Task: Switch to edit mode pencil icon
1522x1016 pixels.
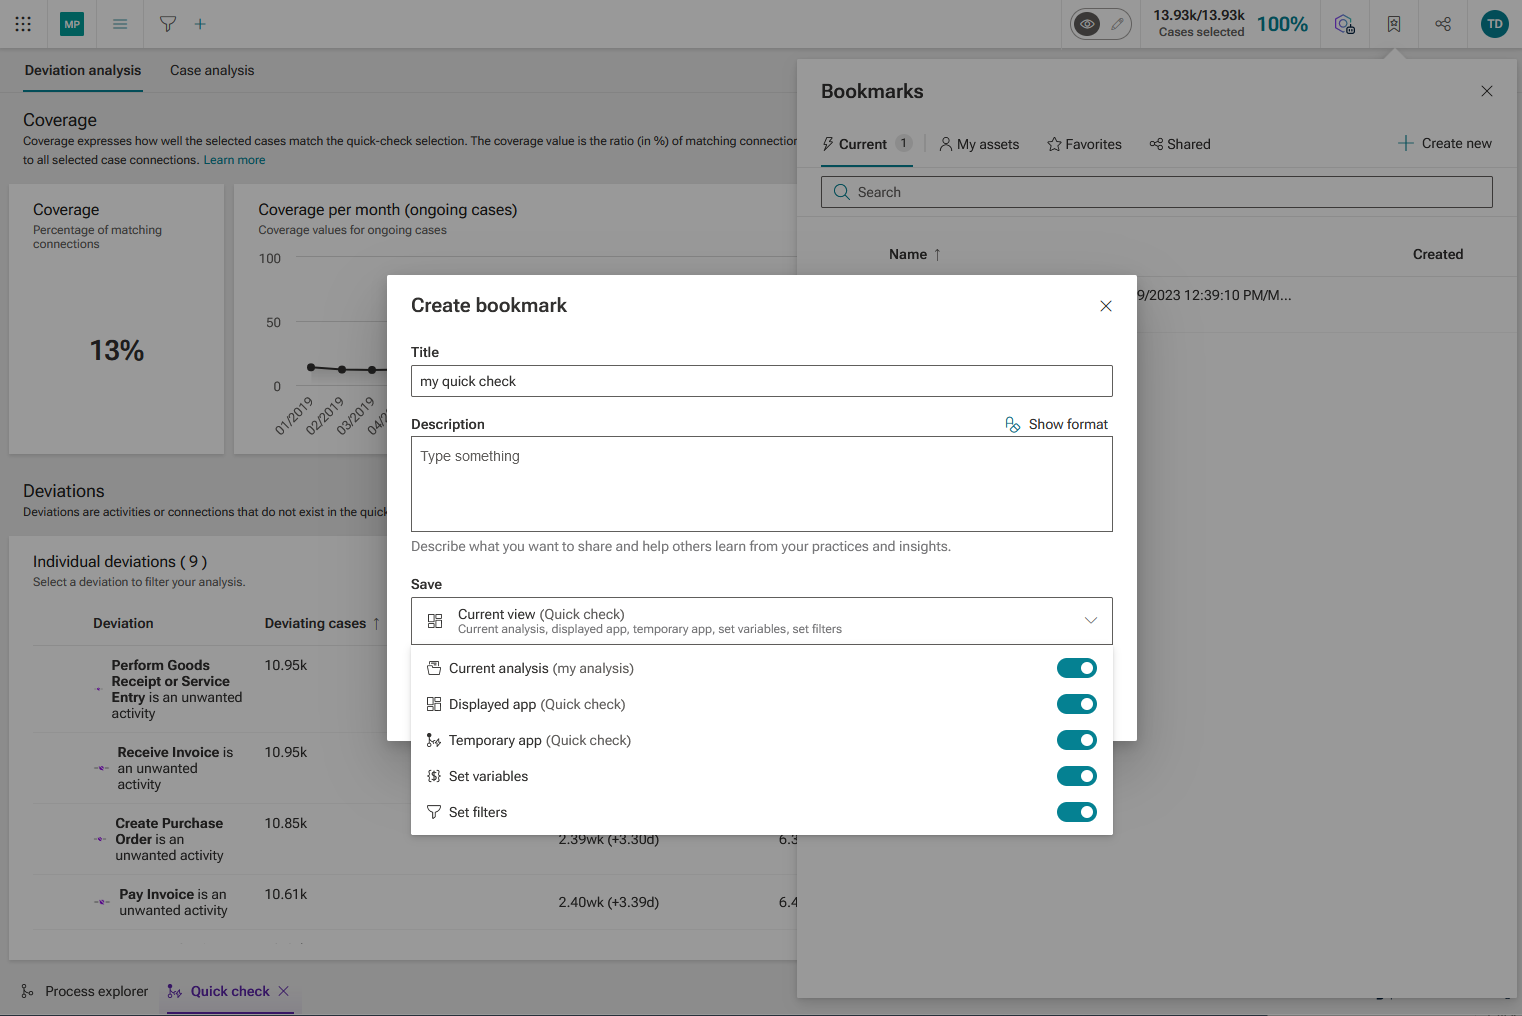Action: (1117, 24)
